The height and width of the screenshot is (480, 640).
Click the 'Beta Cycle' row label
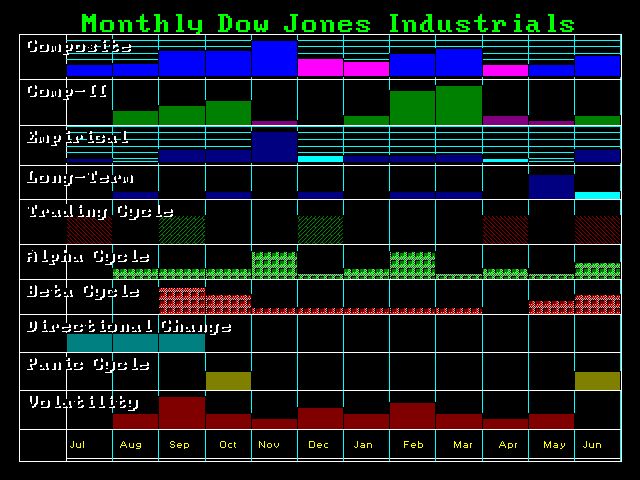pyautogui.click(x=83, y=292)
